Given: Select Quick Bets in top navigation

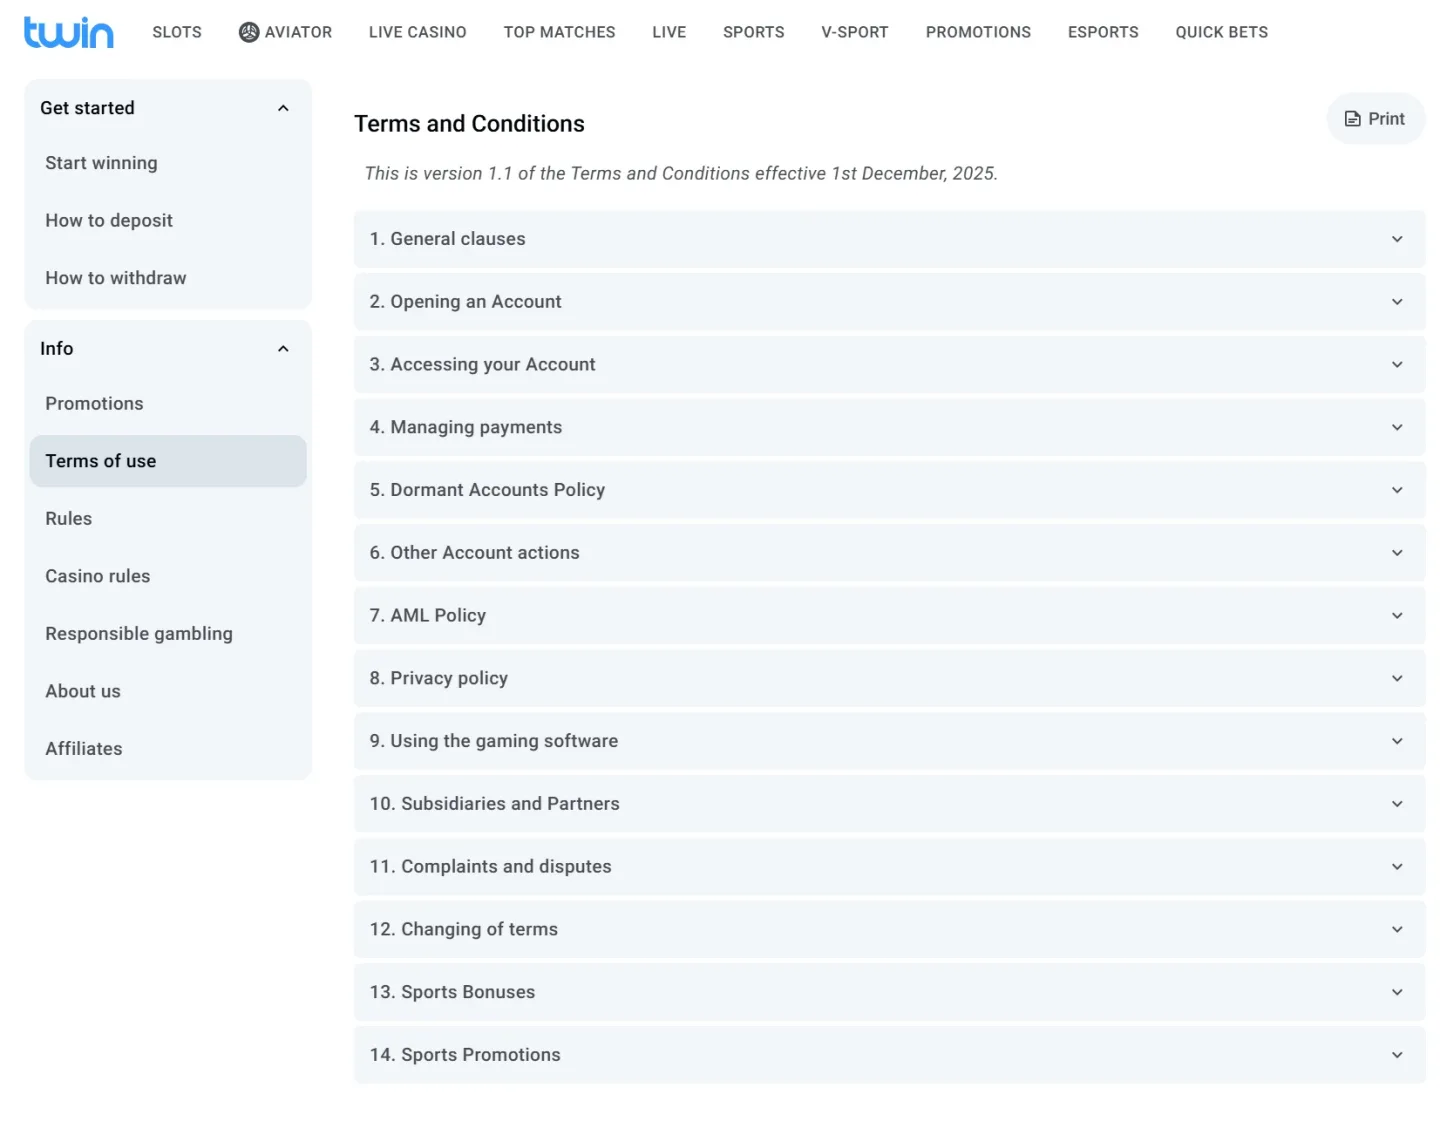Looking at the screenshot, I should point(1221,32).
